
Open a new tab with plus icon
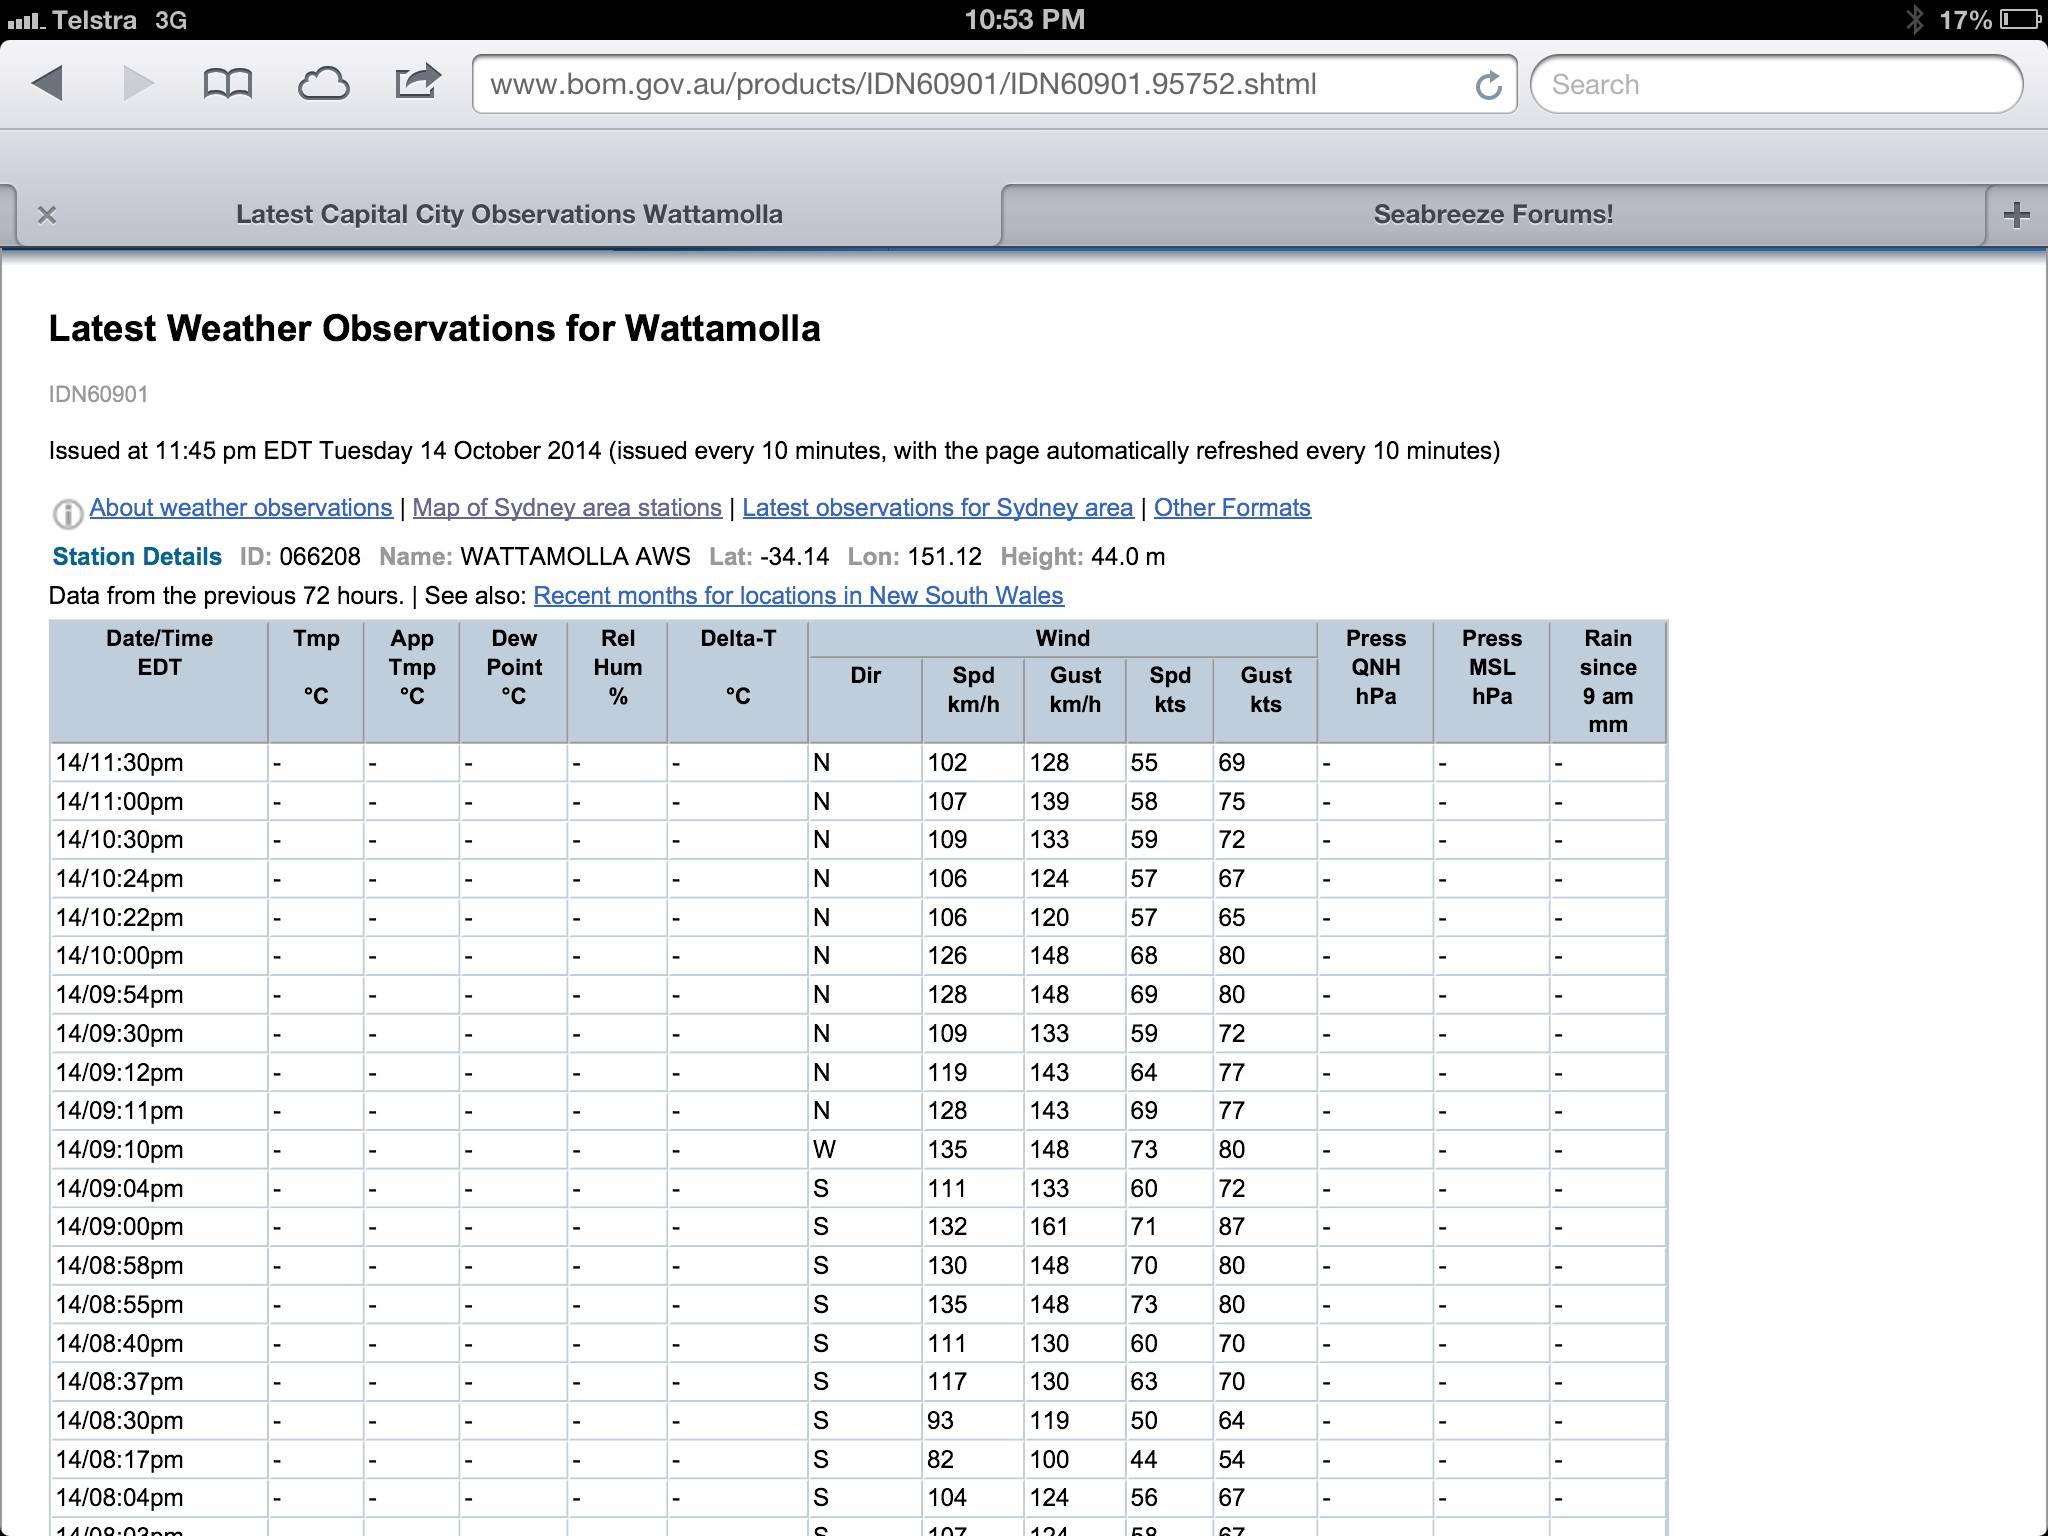[x=2016, y=214]
